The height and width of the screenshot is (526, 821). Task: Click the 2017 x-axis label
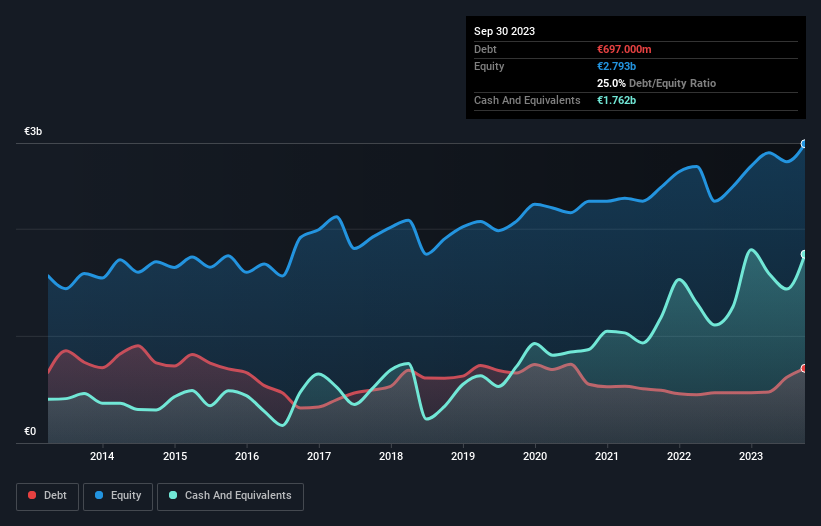coord(319,456)
